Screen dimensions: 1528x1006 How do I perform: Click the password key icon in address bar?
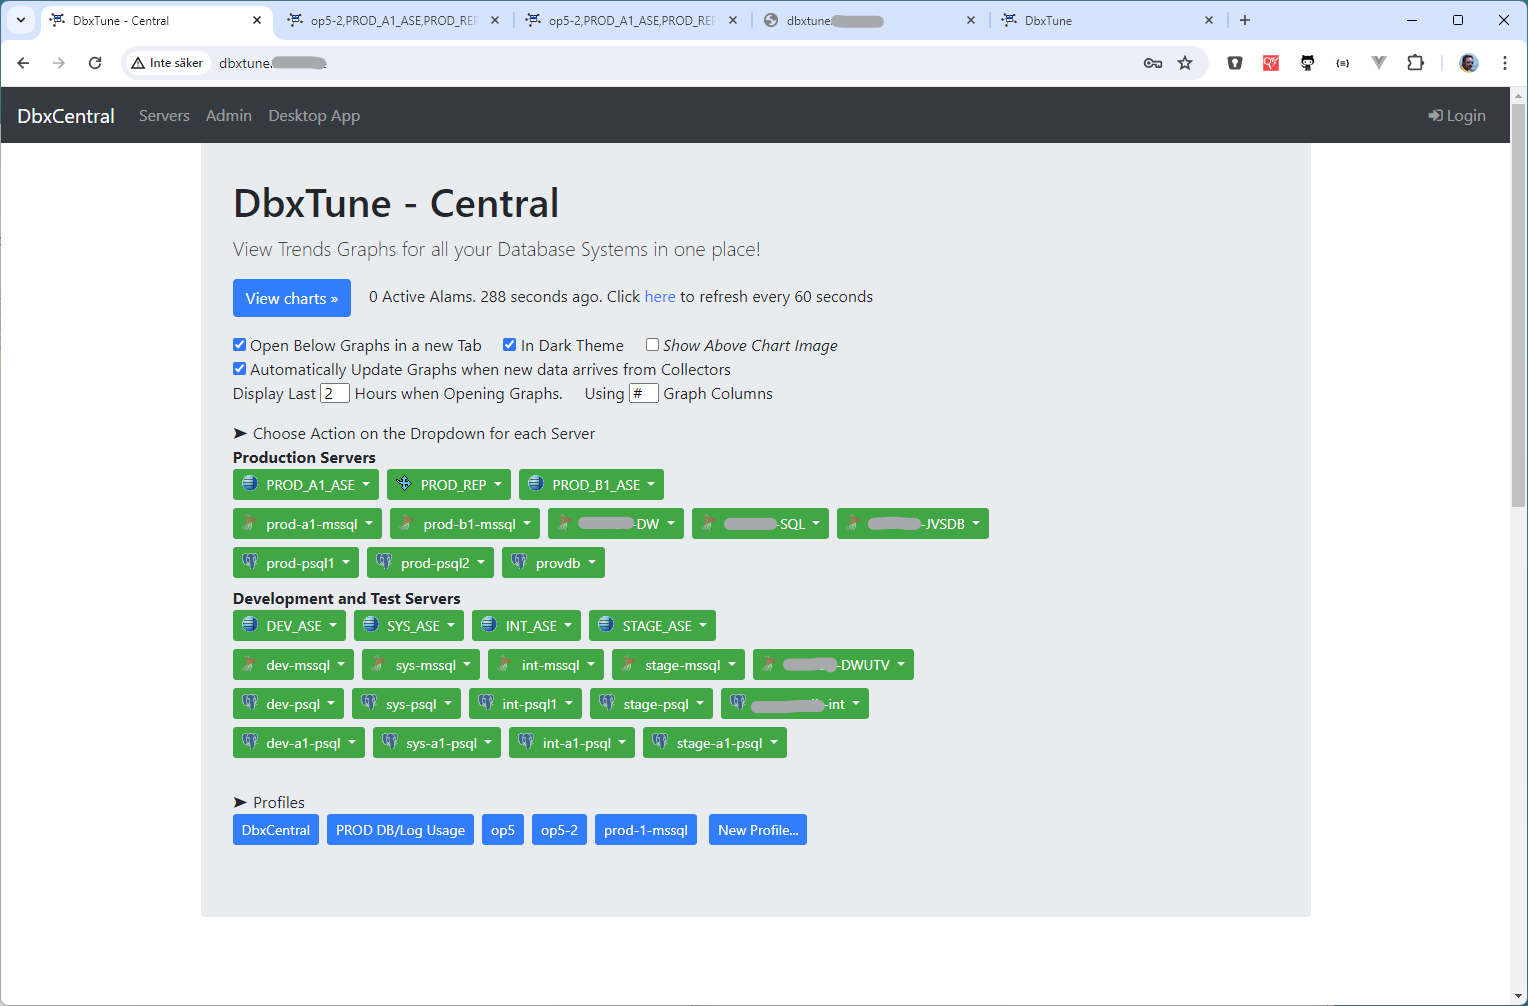click(1153, 63)
